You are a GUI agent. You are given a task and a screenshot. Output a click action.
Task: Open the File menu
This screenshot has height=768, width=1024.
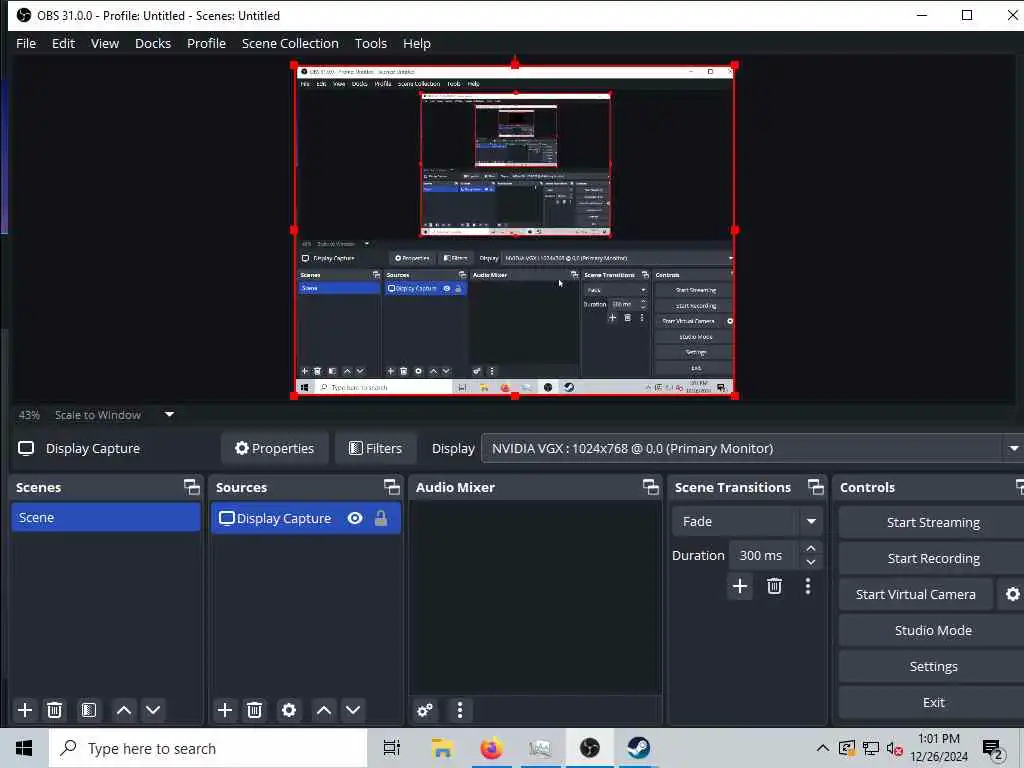tap(26, 43)
